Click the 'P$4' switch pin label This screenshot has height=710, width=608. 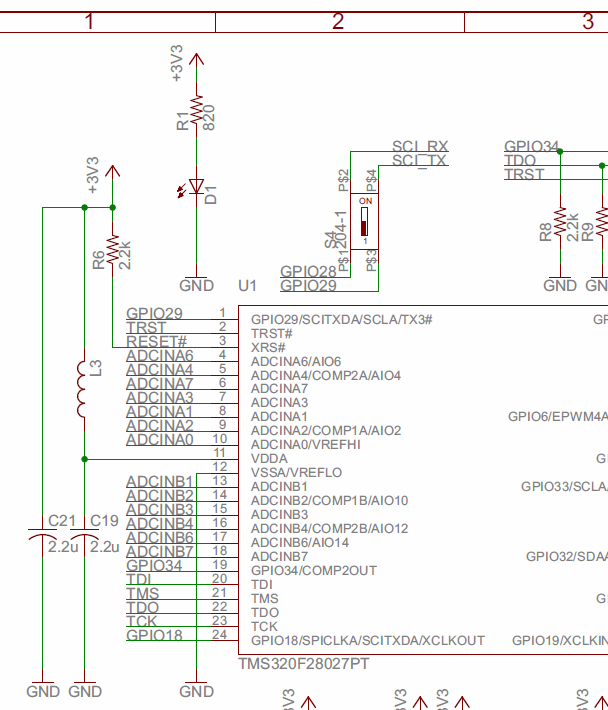[x=372, y=180]
